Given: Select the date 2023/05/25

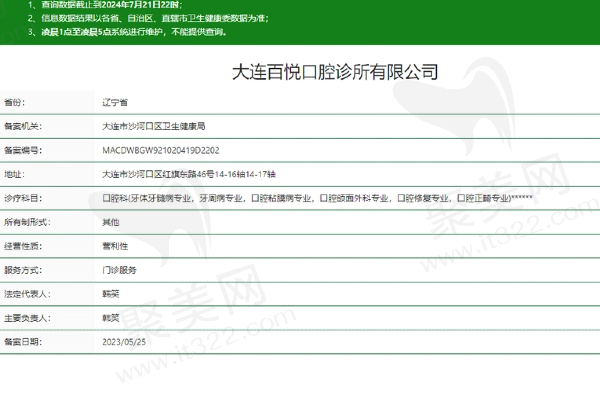Looking at the screenshot, I should tap(124, 342).
